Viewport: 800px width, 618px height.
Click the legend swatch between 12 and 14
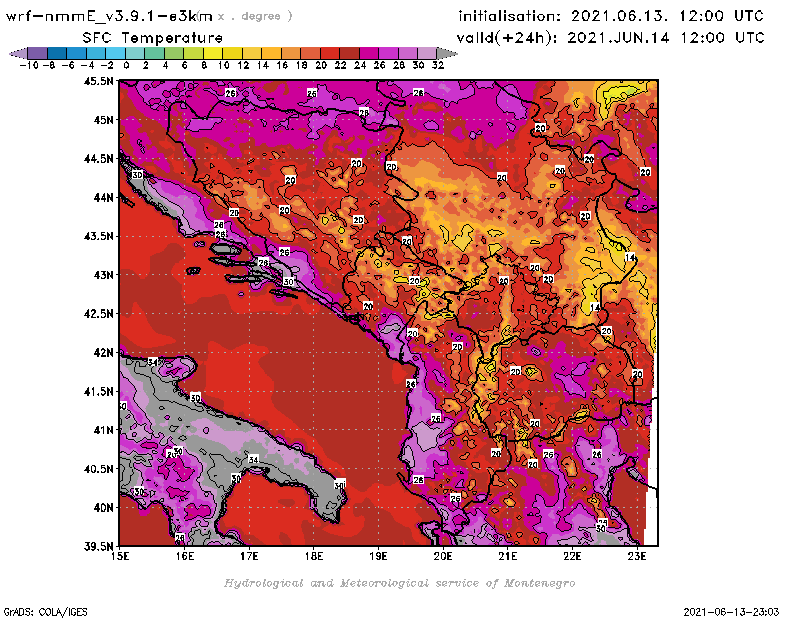(252, 53)
